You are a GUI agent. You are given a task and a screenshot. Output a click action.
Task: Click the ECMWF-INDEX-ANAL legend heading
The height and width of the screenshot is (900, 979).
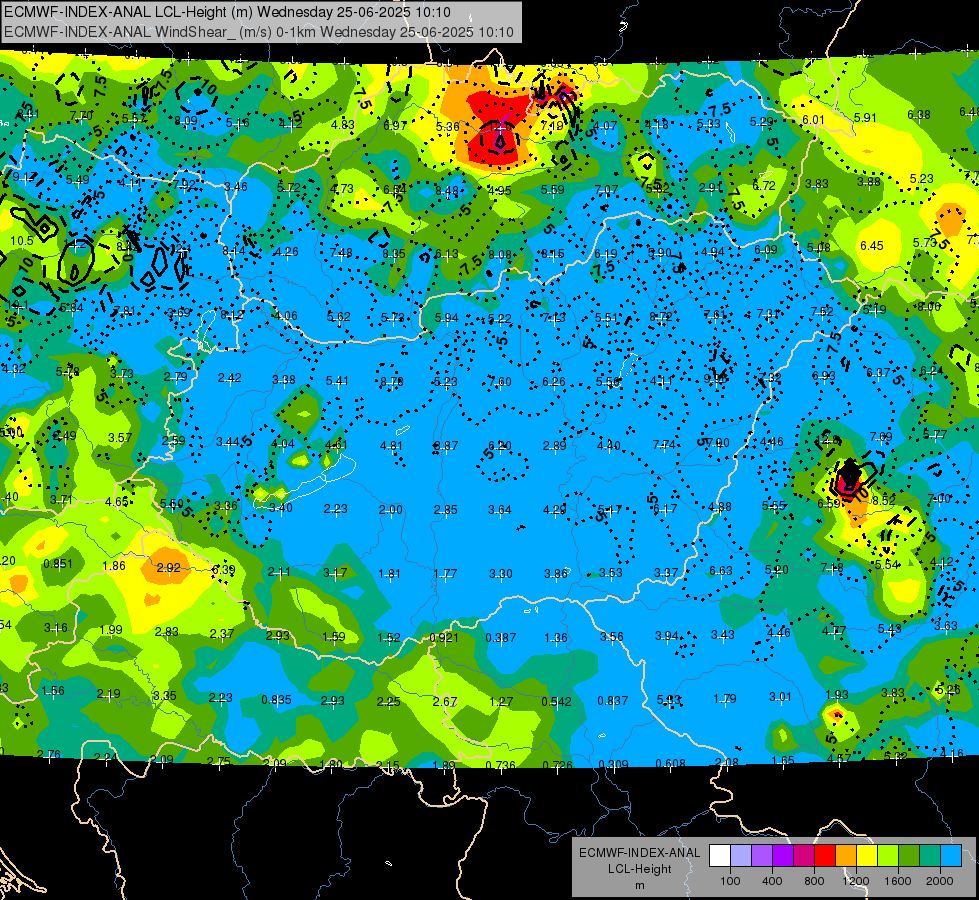pos(640,853)
